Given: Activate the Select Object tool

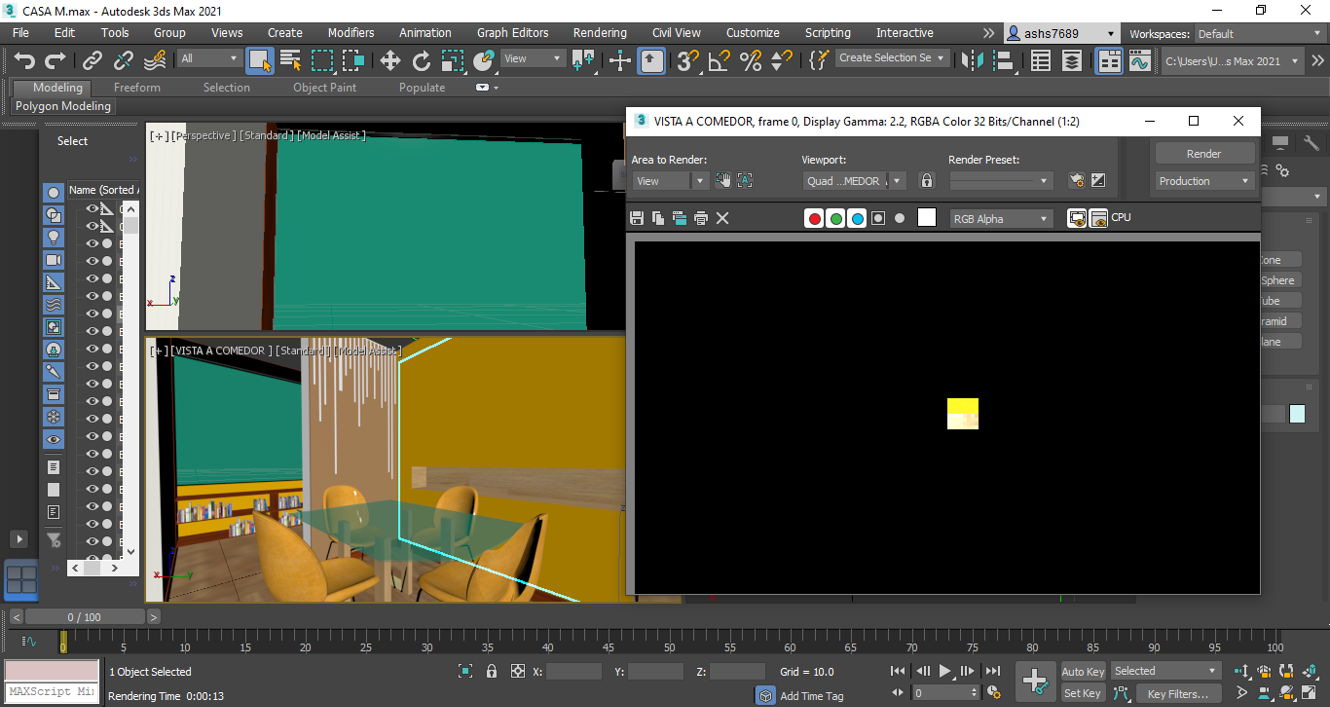Looking at the screenshot, I should coord(259,60).
